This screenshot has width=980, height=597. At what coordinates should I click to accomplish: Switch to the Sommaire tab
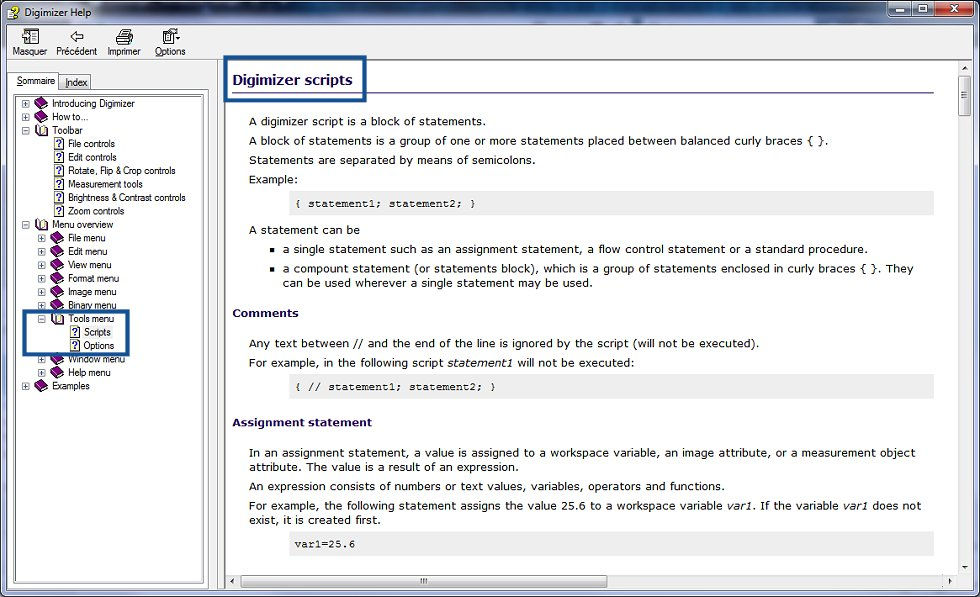tap(36, 81)
